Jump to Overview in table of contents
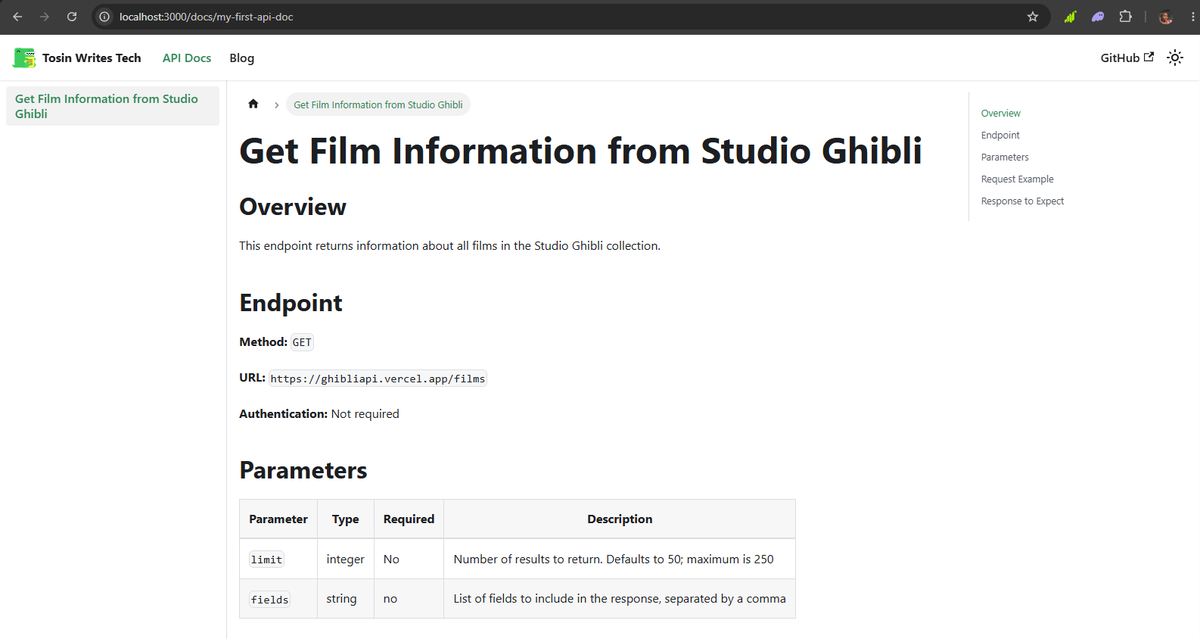 click(1001, 113)
